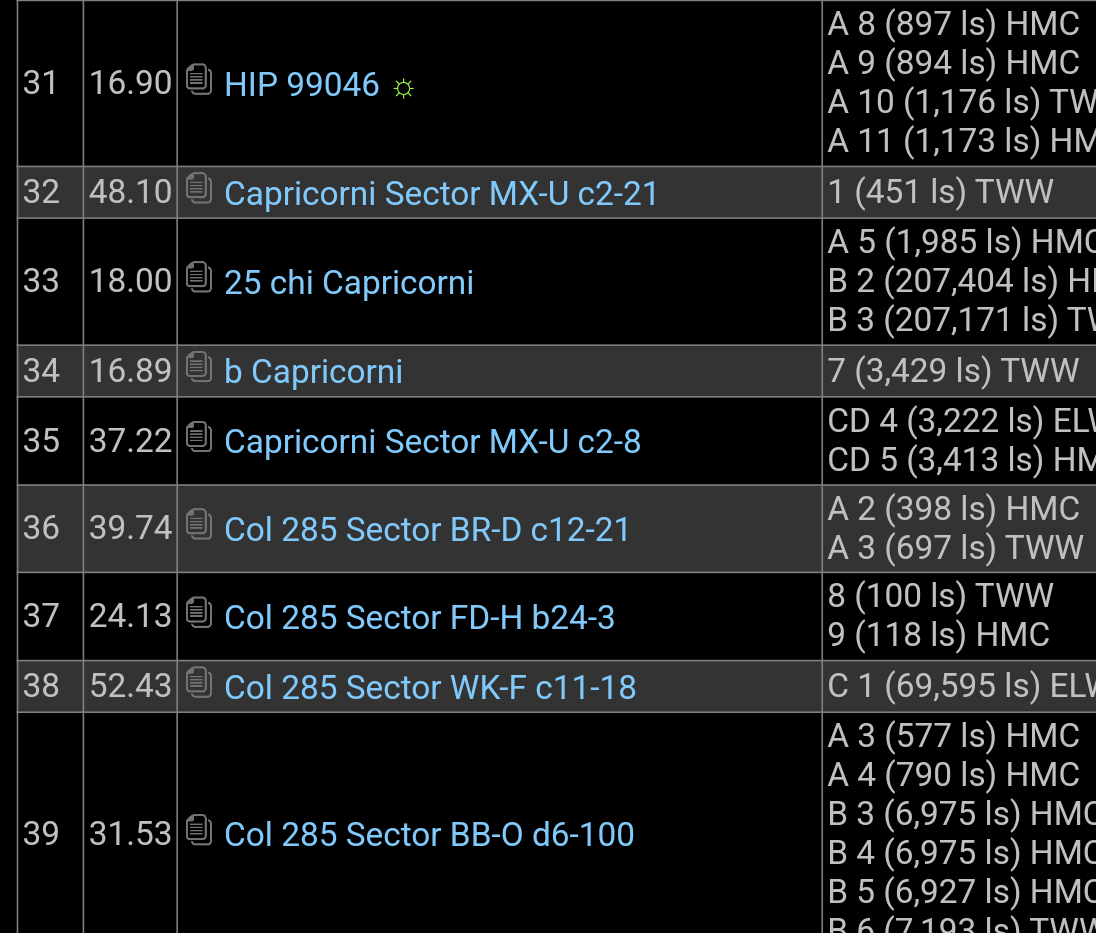
Task: Click green sun icon beside HIP 99046
Action: click(404, 89)
